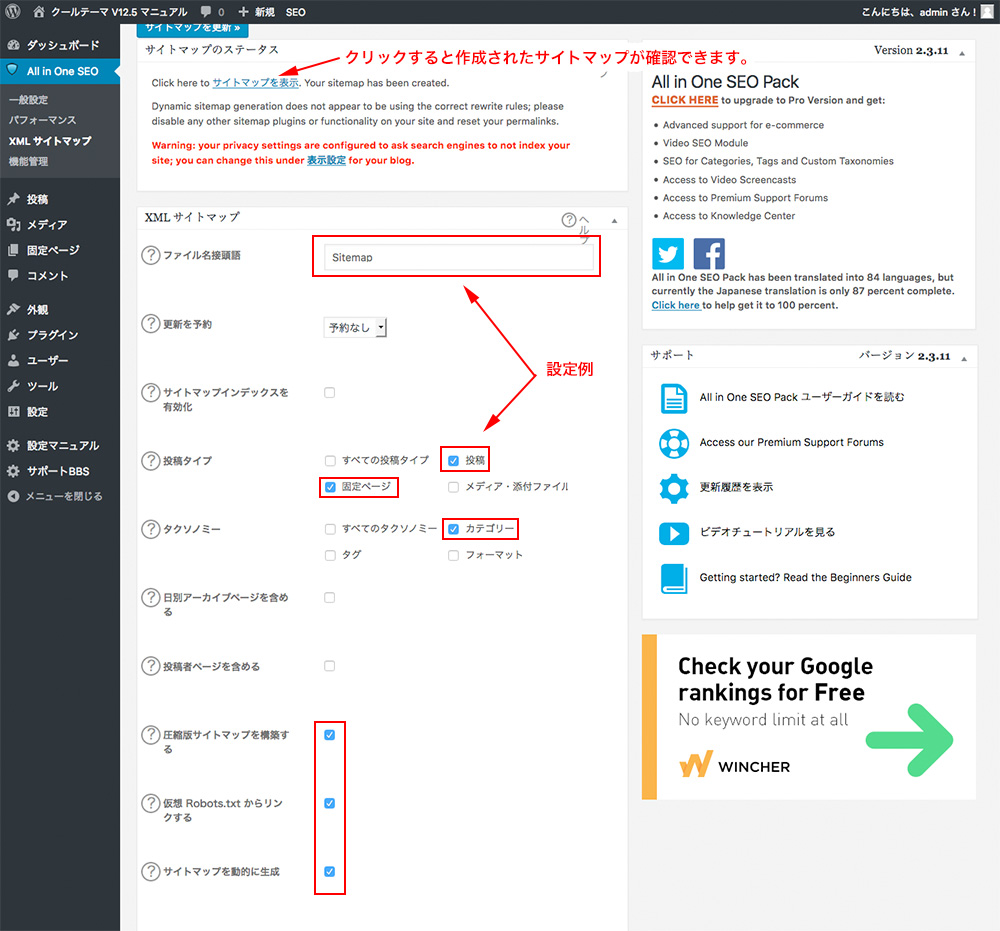Click the 表示設定 link in warning
Viewport: 1000px width, 931px height.
pyautogui.click(x=327, y=160)
